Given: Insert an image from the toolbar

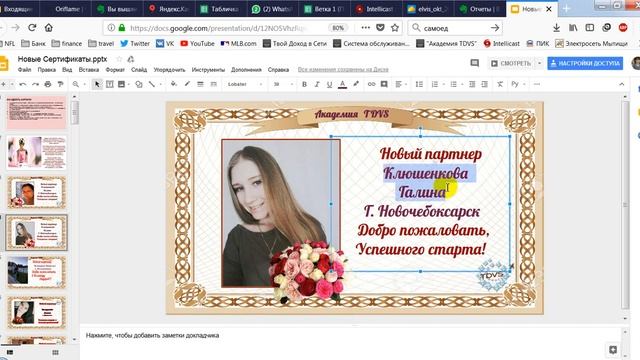Looking at the screenshot, I should tap(121, 84).
